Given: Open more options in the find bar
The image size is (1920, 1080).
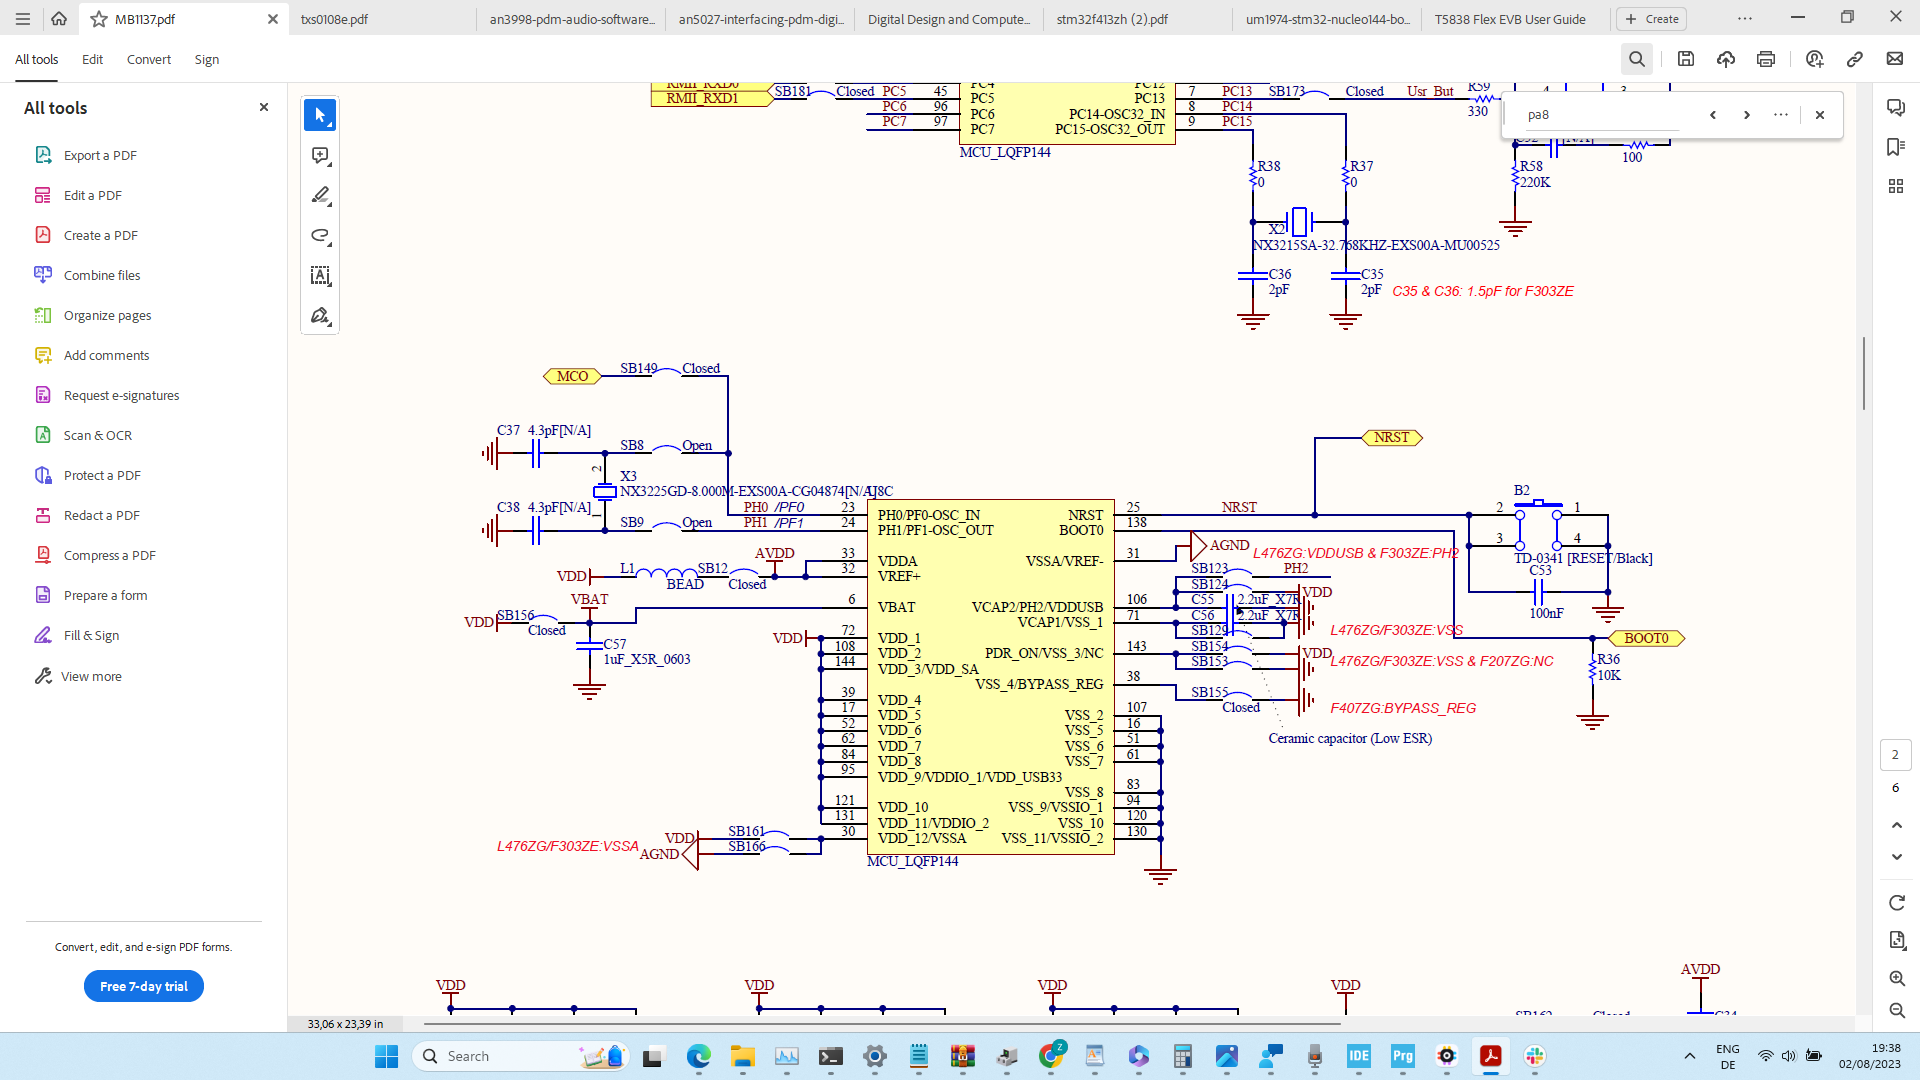Looking at the screenshot, I should (x=1781, y=115).
